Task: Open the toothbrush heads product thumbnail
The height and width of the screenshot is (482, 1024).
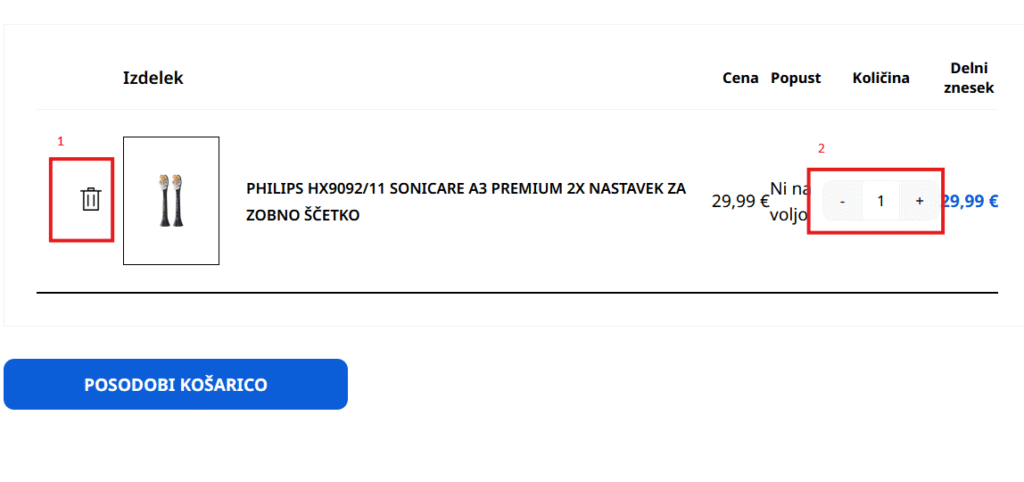Action: (x=171, y=200)
